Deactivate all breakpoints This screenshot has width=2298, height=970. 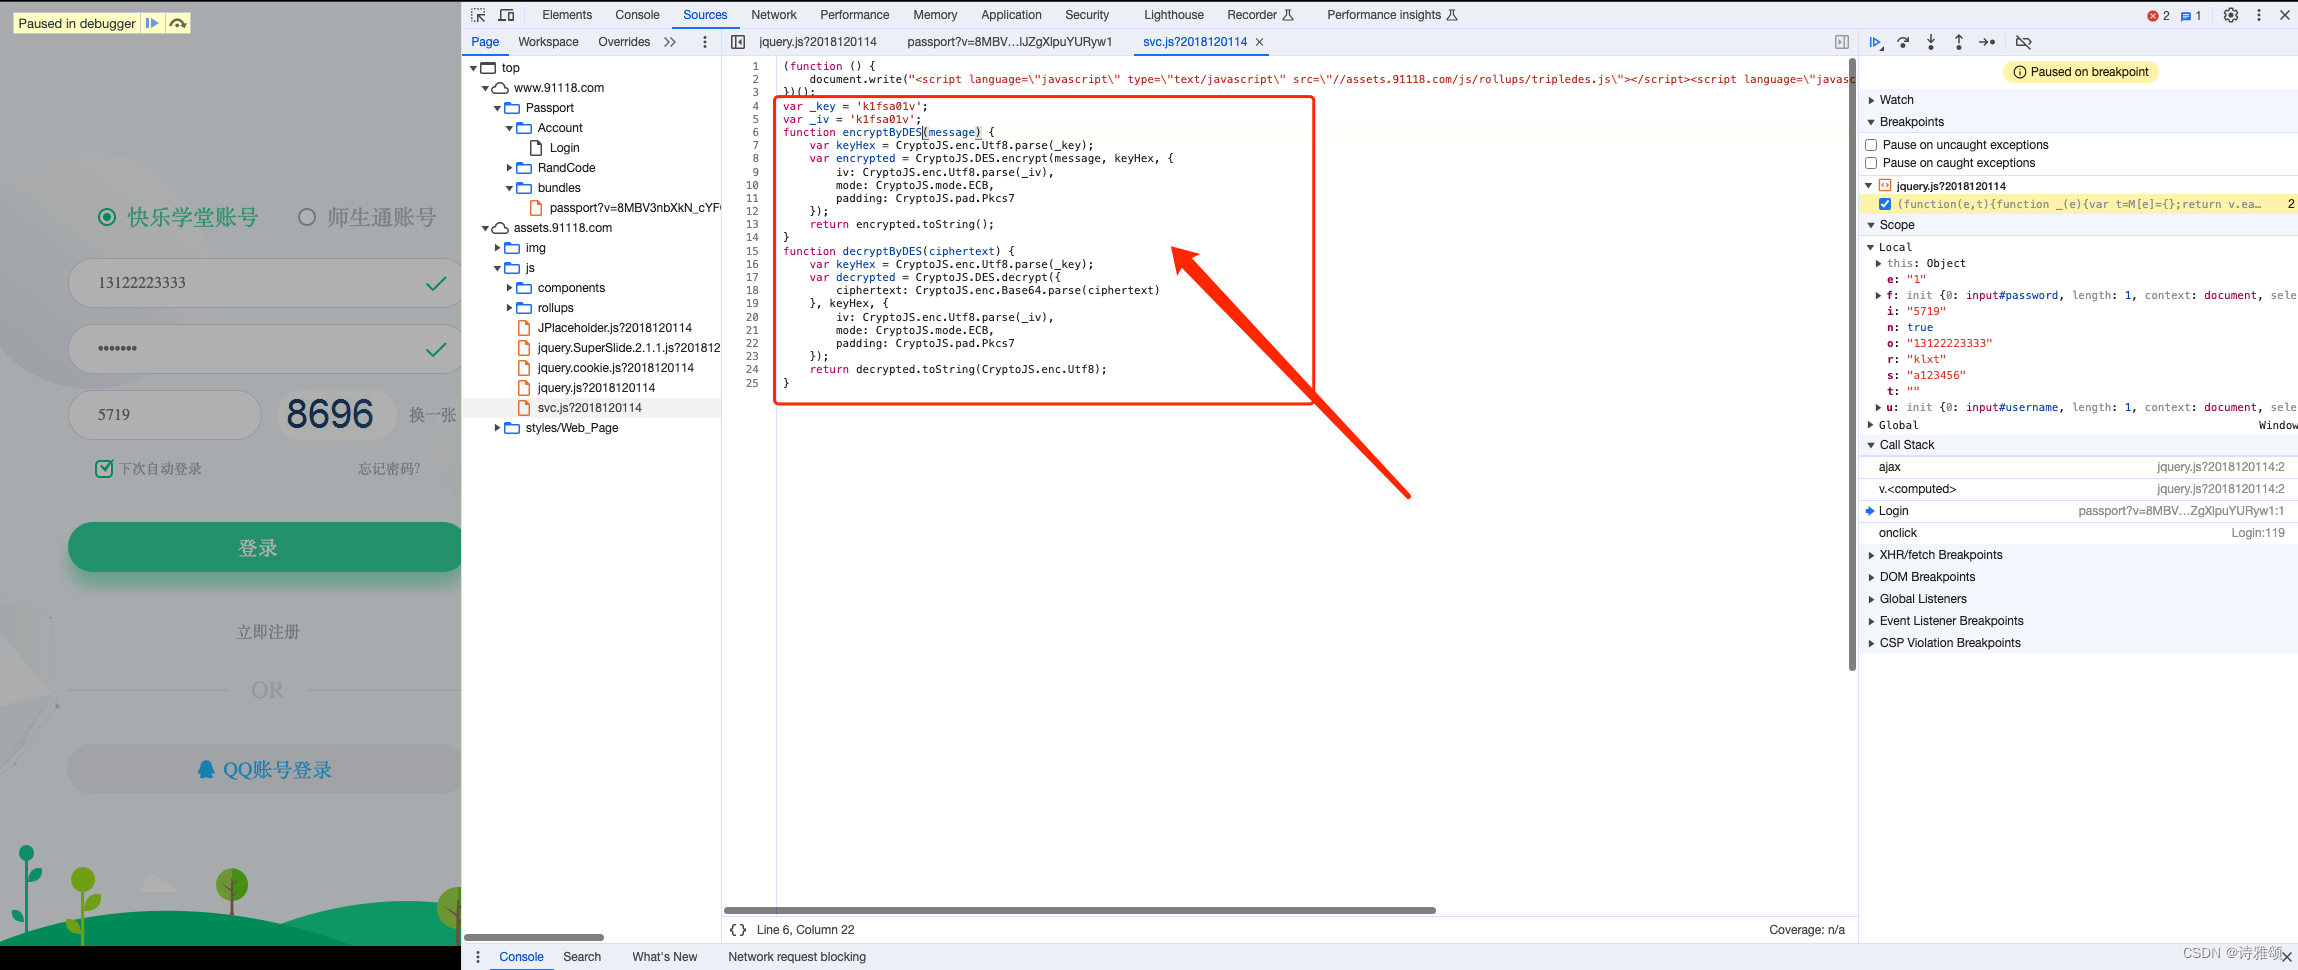2023,42
